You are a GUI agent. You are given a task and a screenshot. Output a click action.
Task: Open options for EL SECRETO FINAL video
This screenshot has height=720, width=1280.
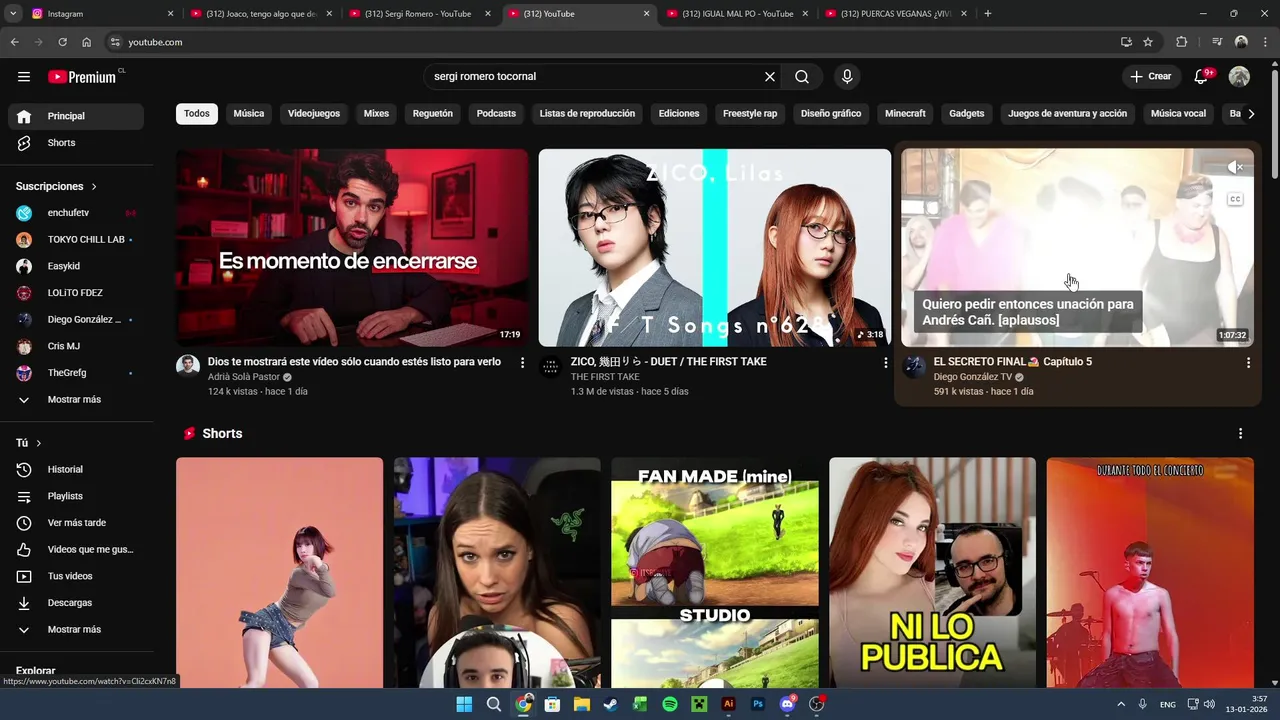point(1248,363)
